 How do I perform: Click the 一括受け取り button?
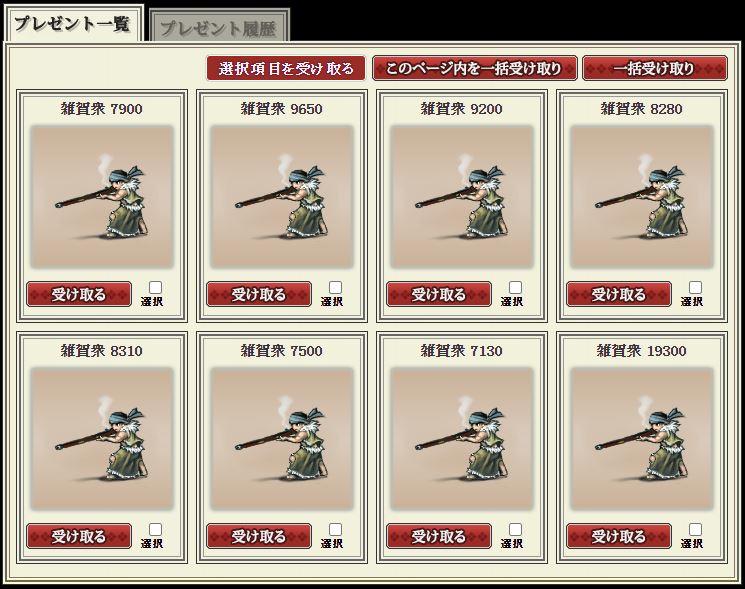coord(655,68)
